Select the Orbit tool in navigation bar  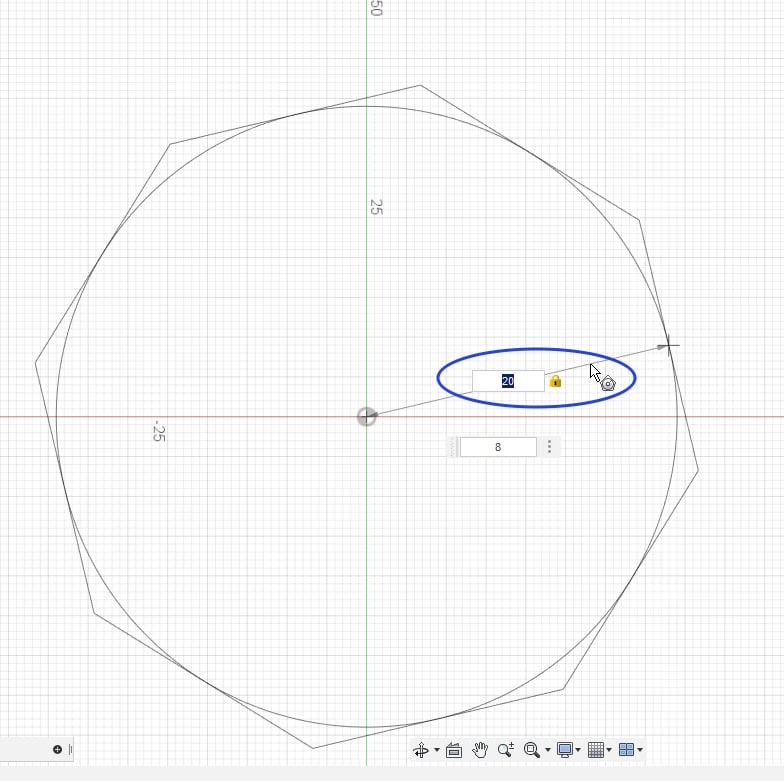[x=421, y=750]
